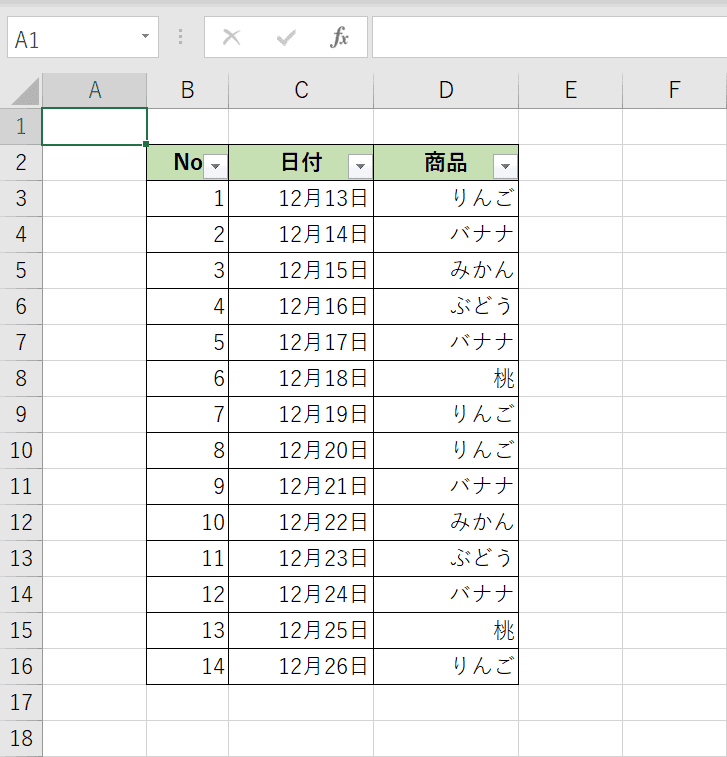Viewport: 727px width, 757px height.
Task: Select row 5 header
Action: pyautogui.click(x=21, y=270)
